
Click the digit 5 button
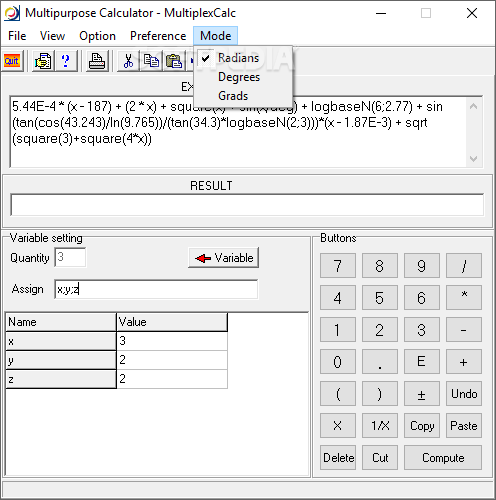click(380, 298)
